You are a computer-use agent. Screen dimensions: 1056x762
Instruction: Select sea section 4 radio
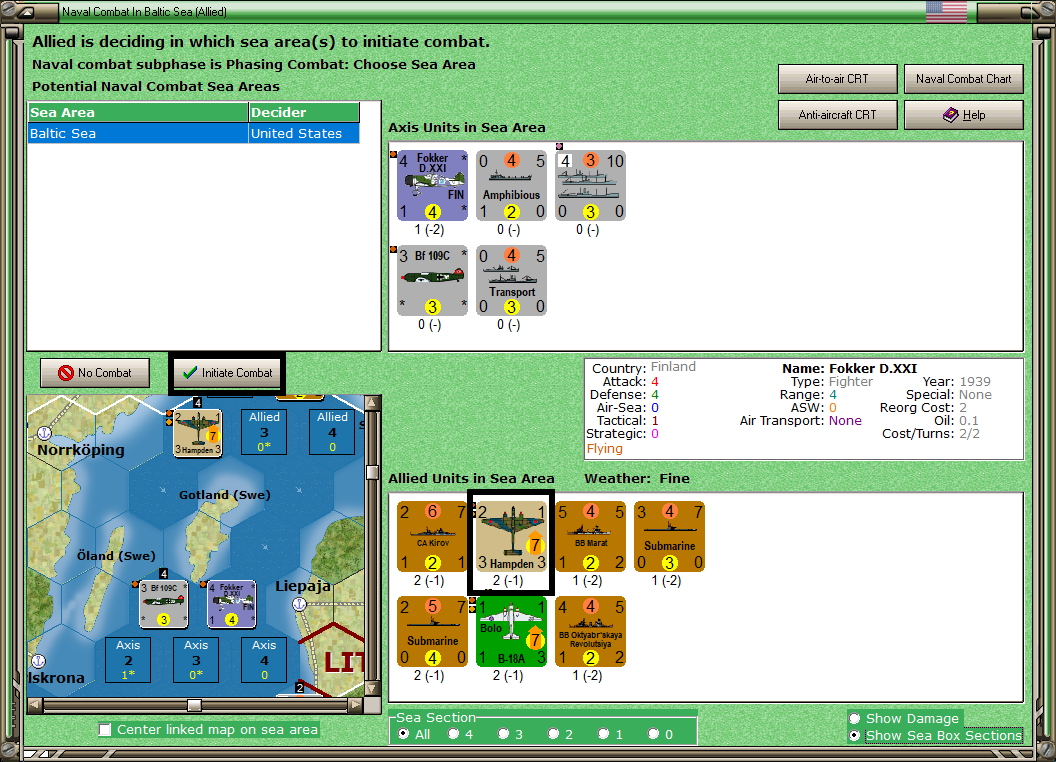[453, 734]
